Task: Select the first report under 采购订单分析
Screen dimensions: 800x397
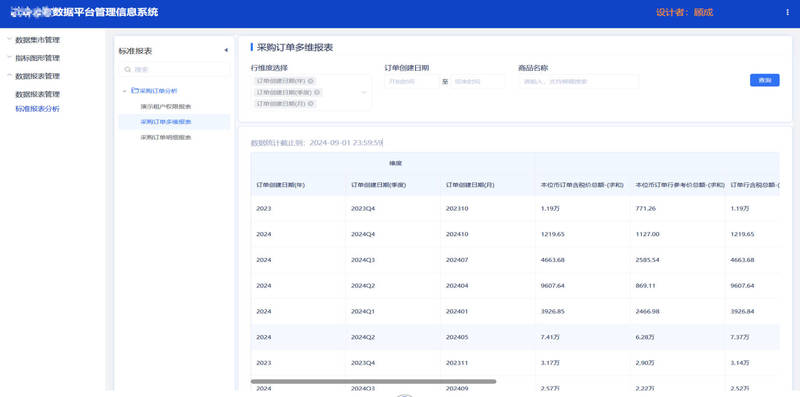Action: point(166,107)
